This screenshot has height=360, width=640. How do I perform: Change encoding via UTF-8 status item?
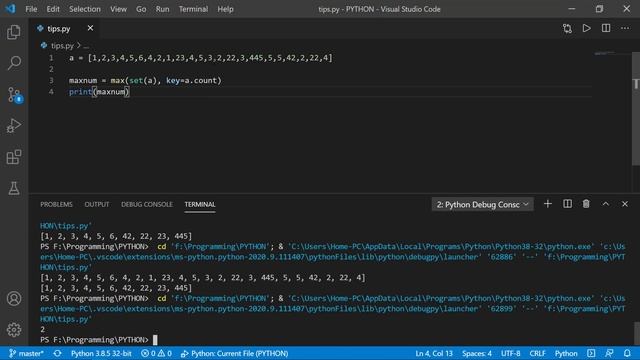pyautogui.click(x=511, y=353)
